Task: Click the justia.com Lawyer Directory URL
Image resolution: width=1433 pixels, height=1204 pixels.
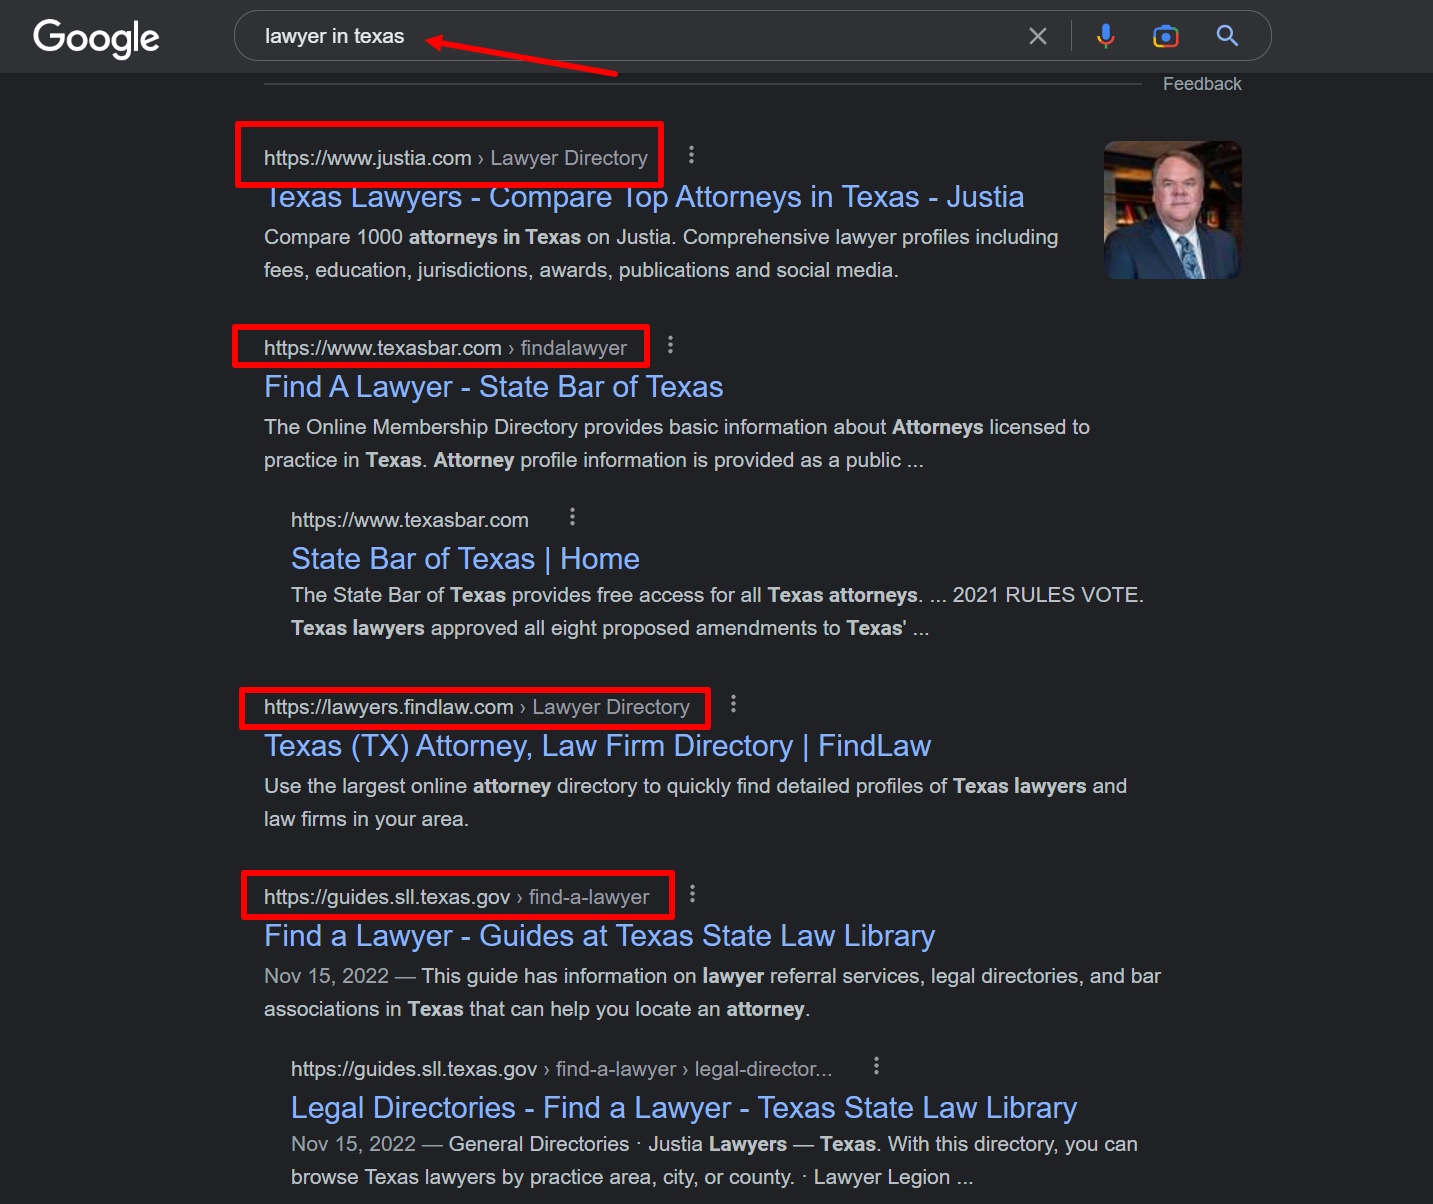Action: point(456,158)
